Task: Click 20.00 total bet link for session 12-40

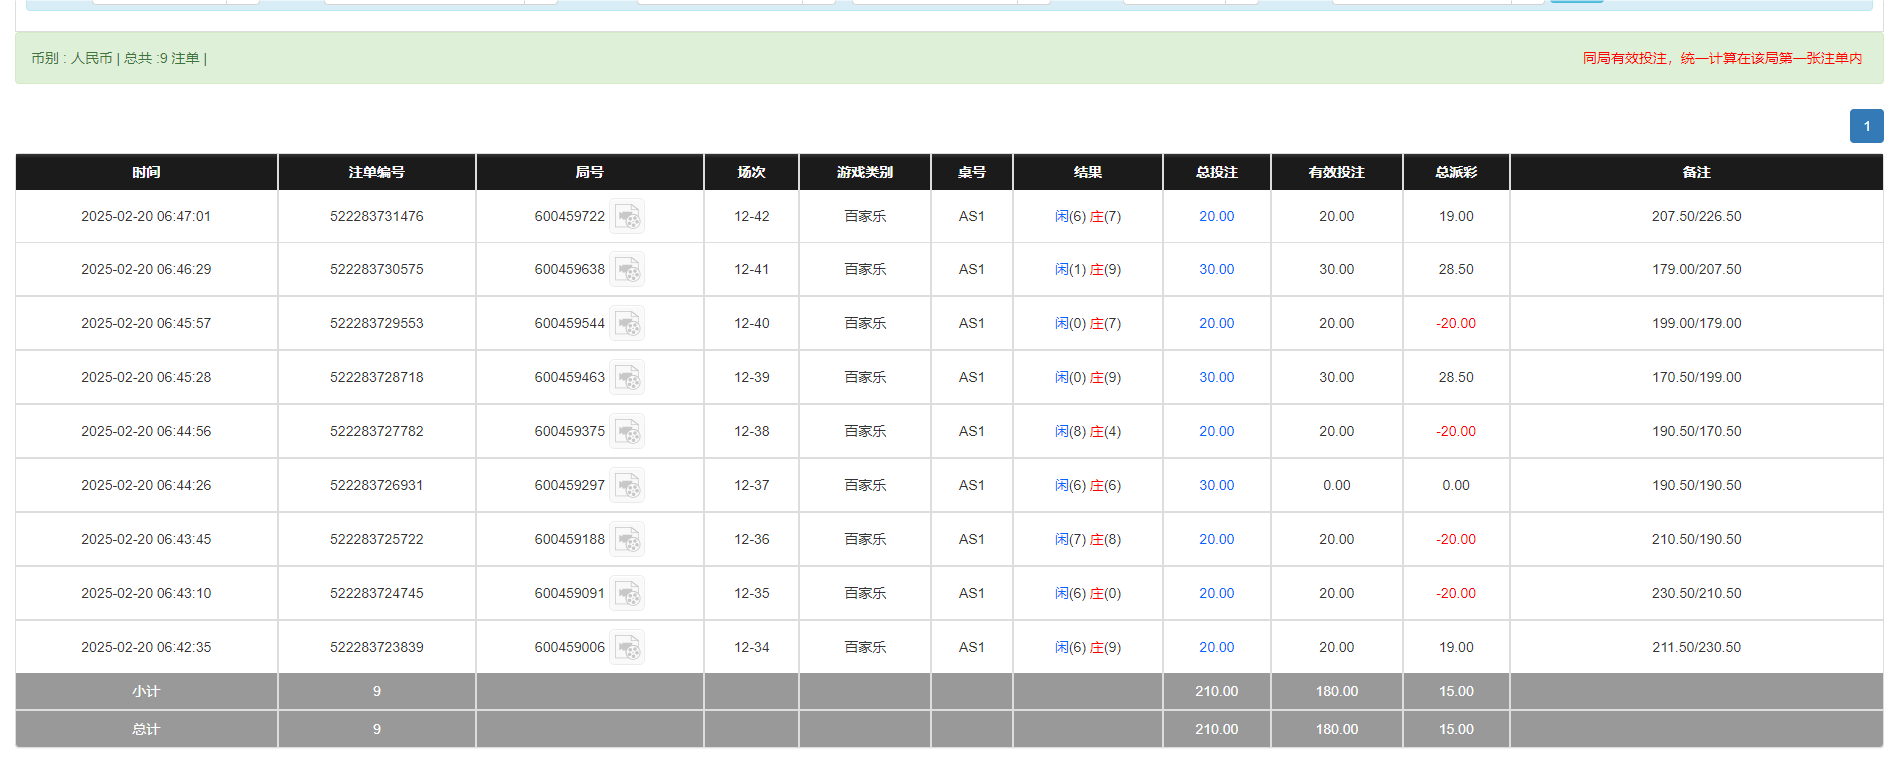Action: tap(1216, 324)
